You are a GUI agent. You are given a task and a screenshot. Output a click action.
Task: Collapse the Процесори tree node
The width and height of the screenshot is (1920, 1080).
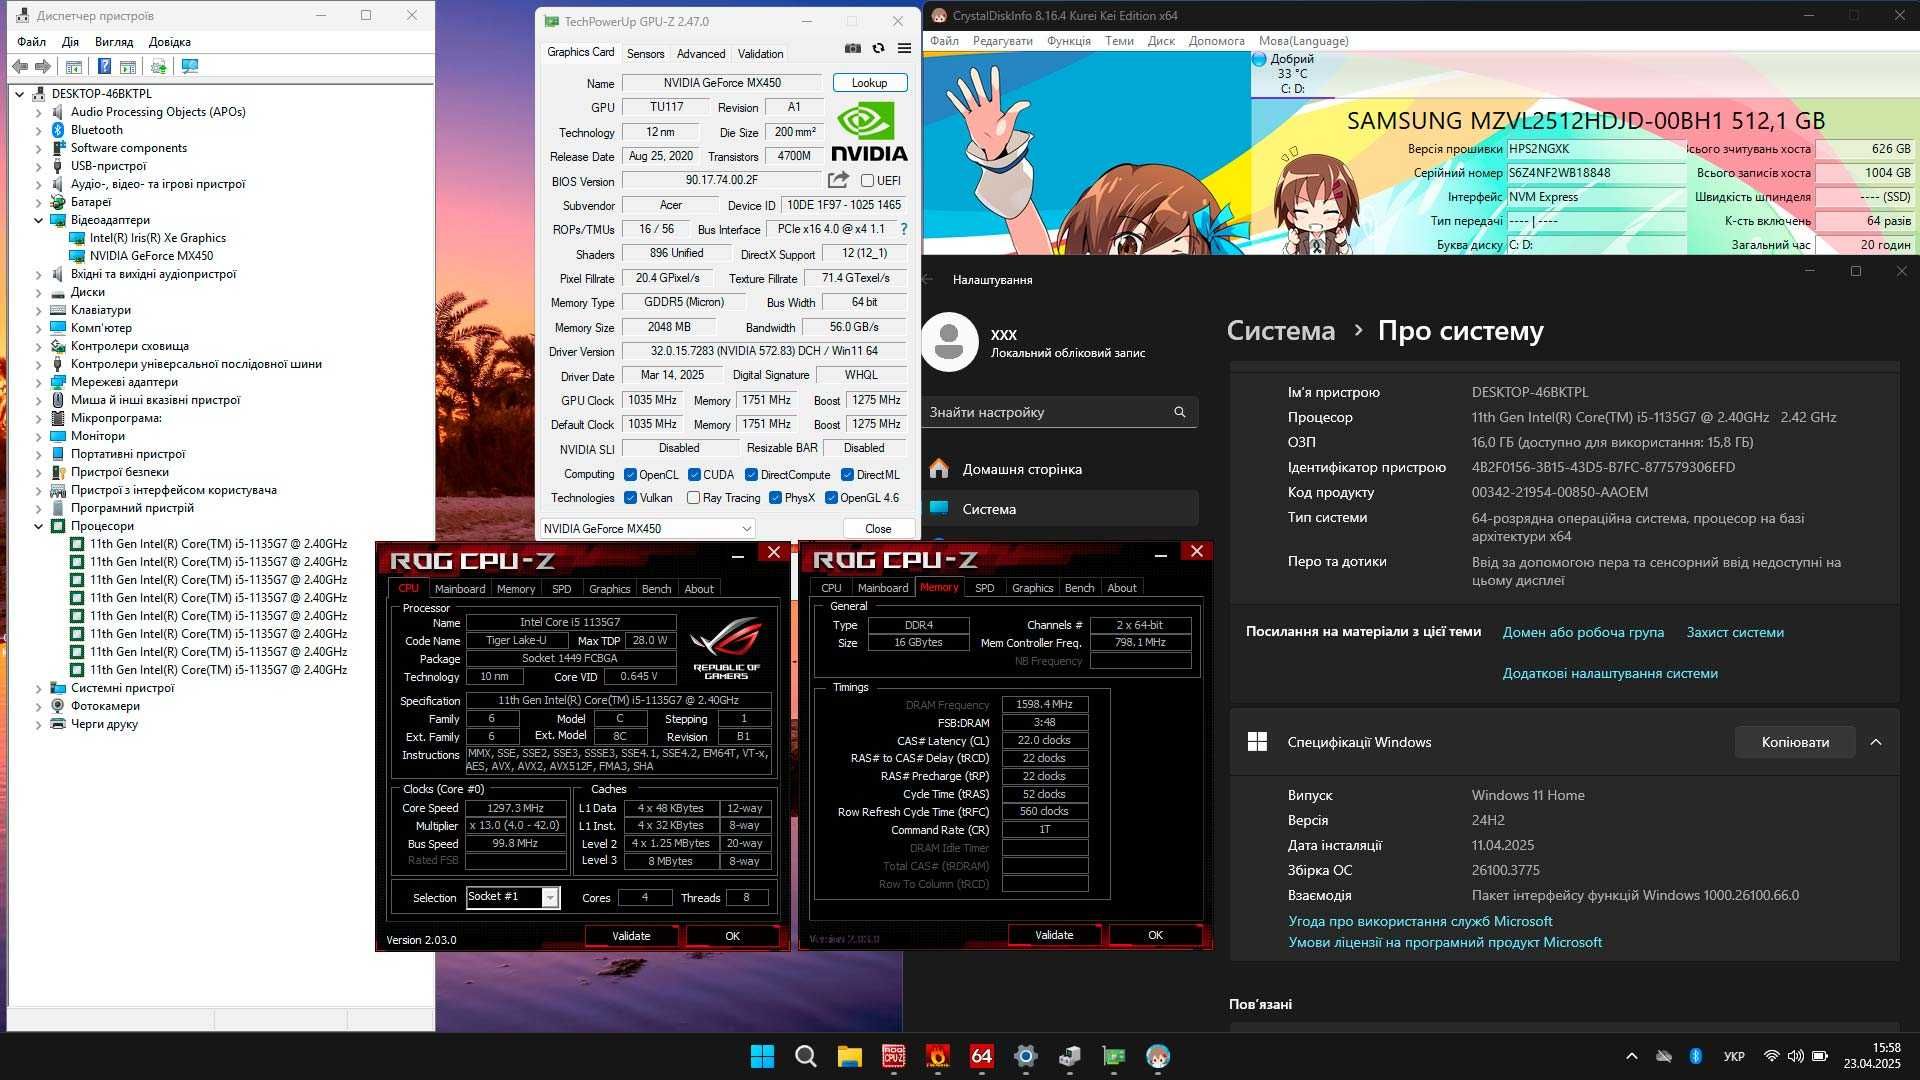pos(39,526)
